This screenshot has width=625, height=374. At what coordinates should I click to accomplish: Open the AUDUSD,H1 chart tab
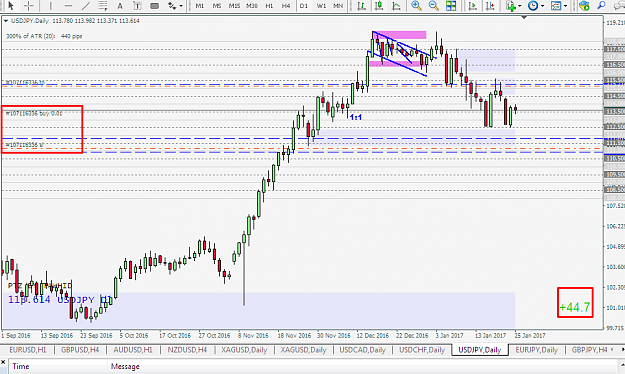[133, 350]
